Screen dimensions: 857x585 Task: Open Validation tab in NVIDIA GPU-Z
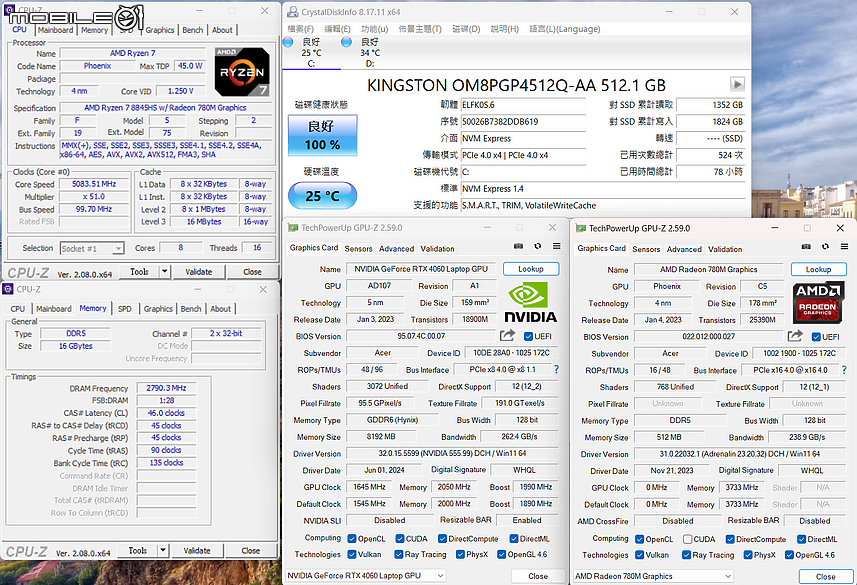(437, 249)
